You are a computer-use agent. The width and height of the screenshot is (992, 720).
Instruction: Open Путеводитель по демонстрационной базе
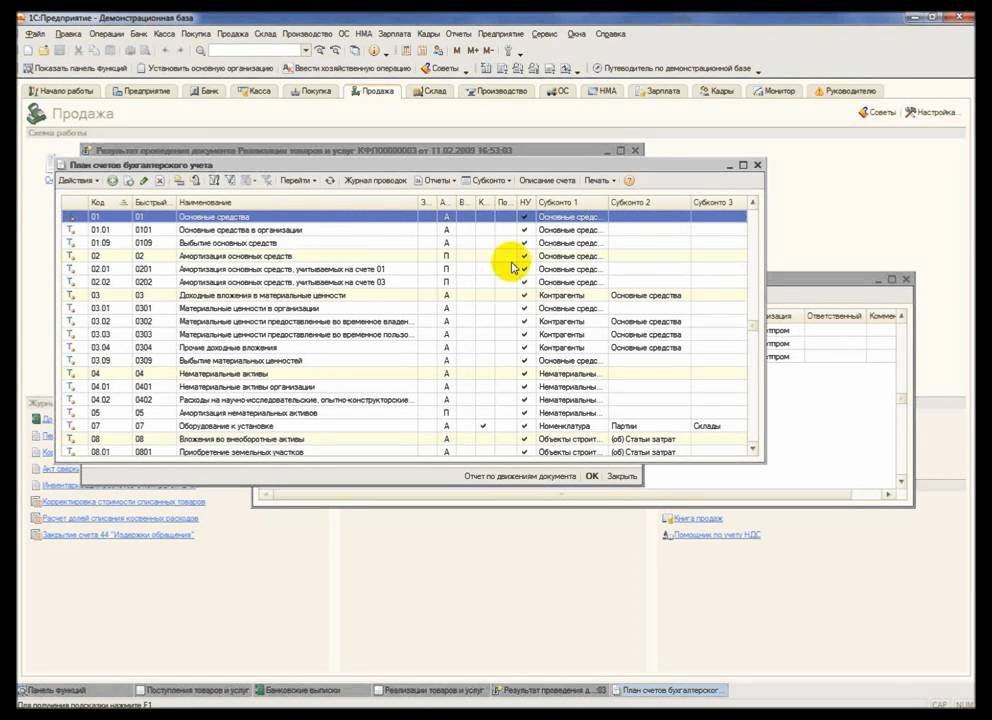click(x=672, y=68)
